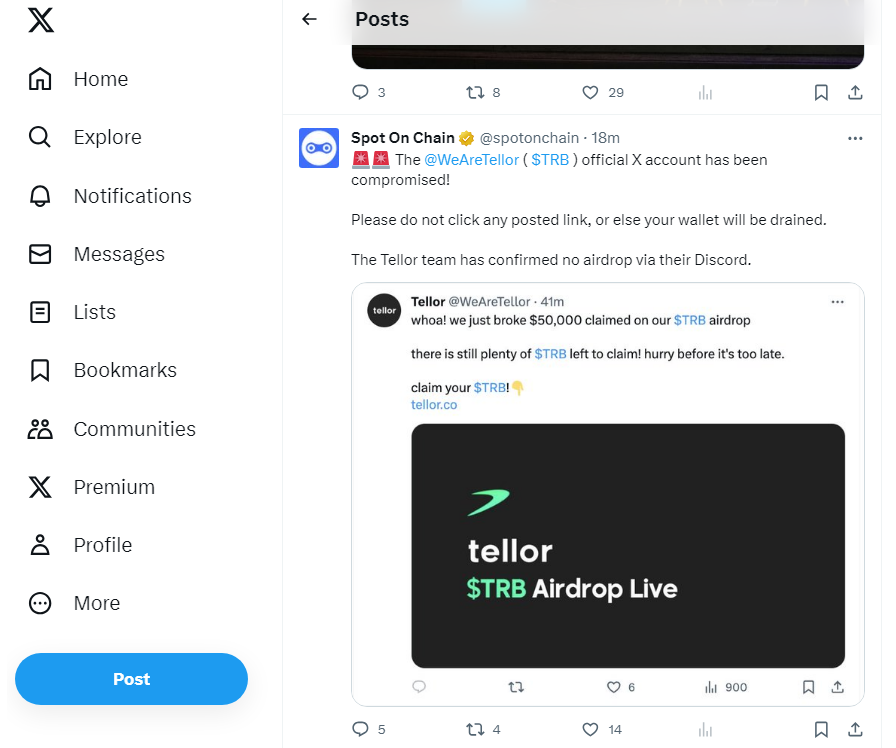Reply to the Spot On Chain post

coord(361,729)
